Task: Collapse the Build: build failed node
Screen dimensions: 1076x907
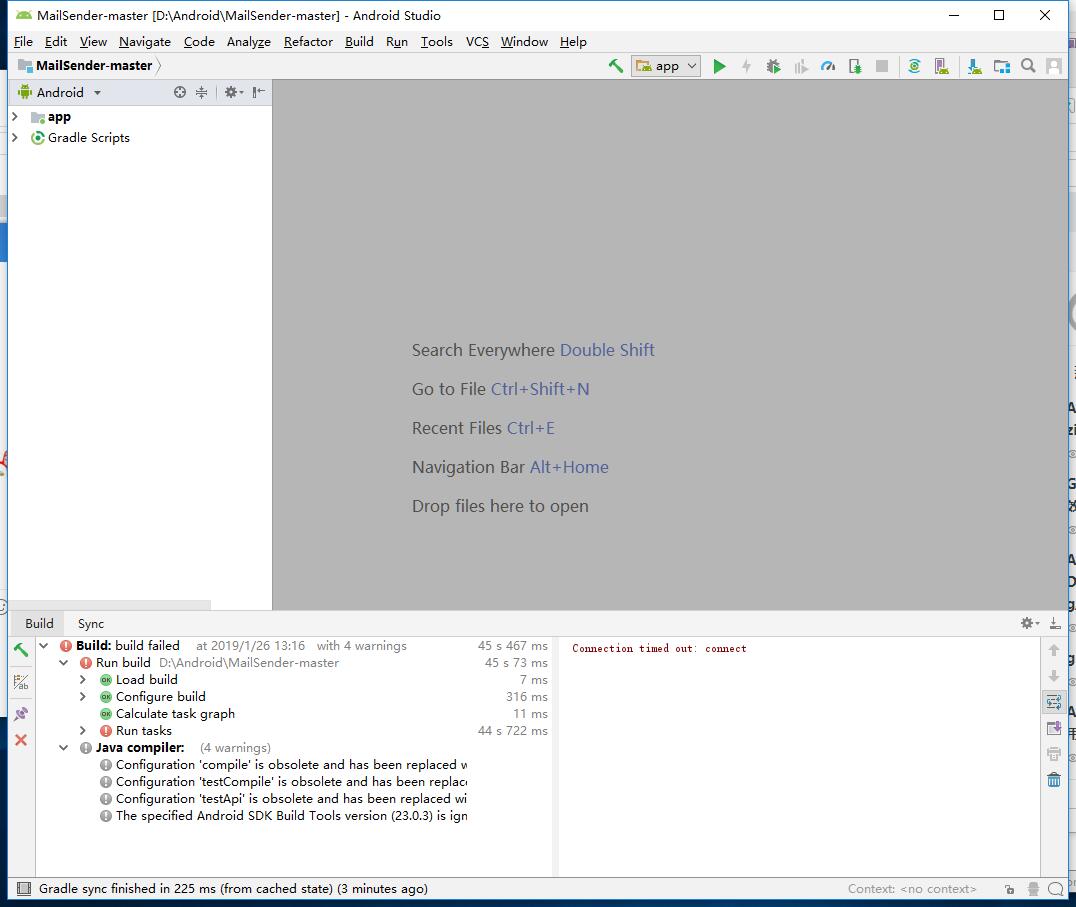Action: coord(44,646)
